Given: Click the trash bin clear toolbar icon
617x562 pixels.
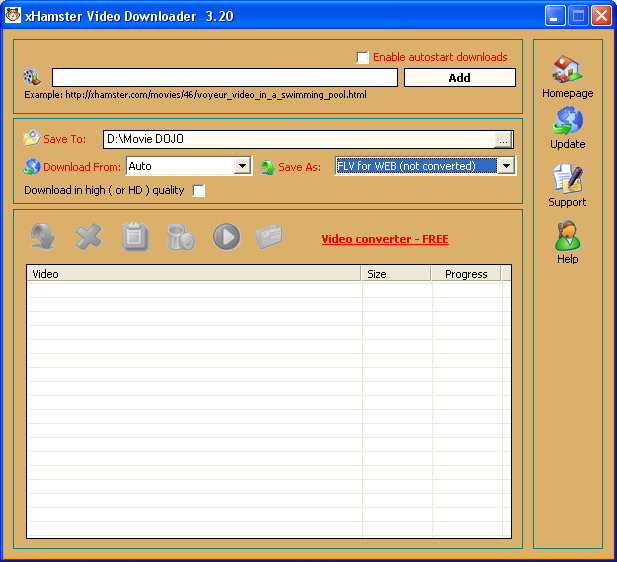Looking at the screenshot, I should [181, 237].
